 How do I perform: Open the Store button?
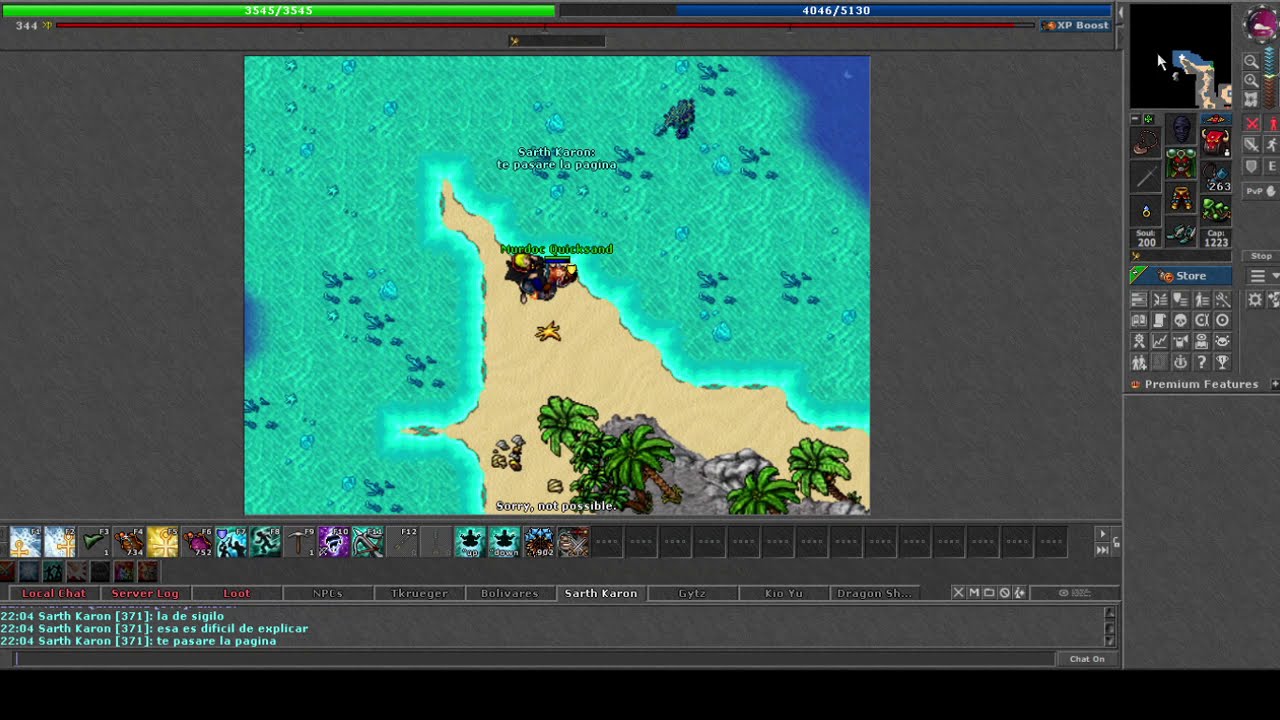tap(1181, 276)
